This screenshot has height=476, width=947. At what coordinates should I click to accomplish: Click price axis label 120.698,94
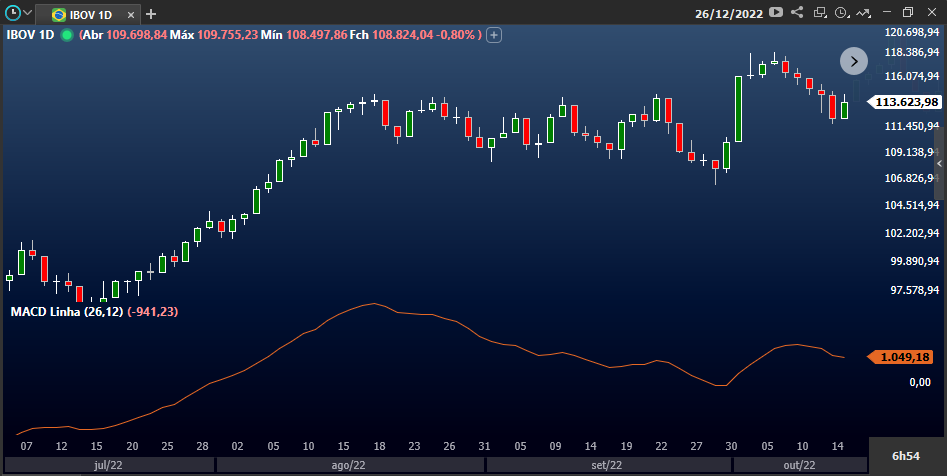[x=911, y=32]
